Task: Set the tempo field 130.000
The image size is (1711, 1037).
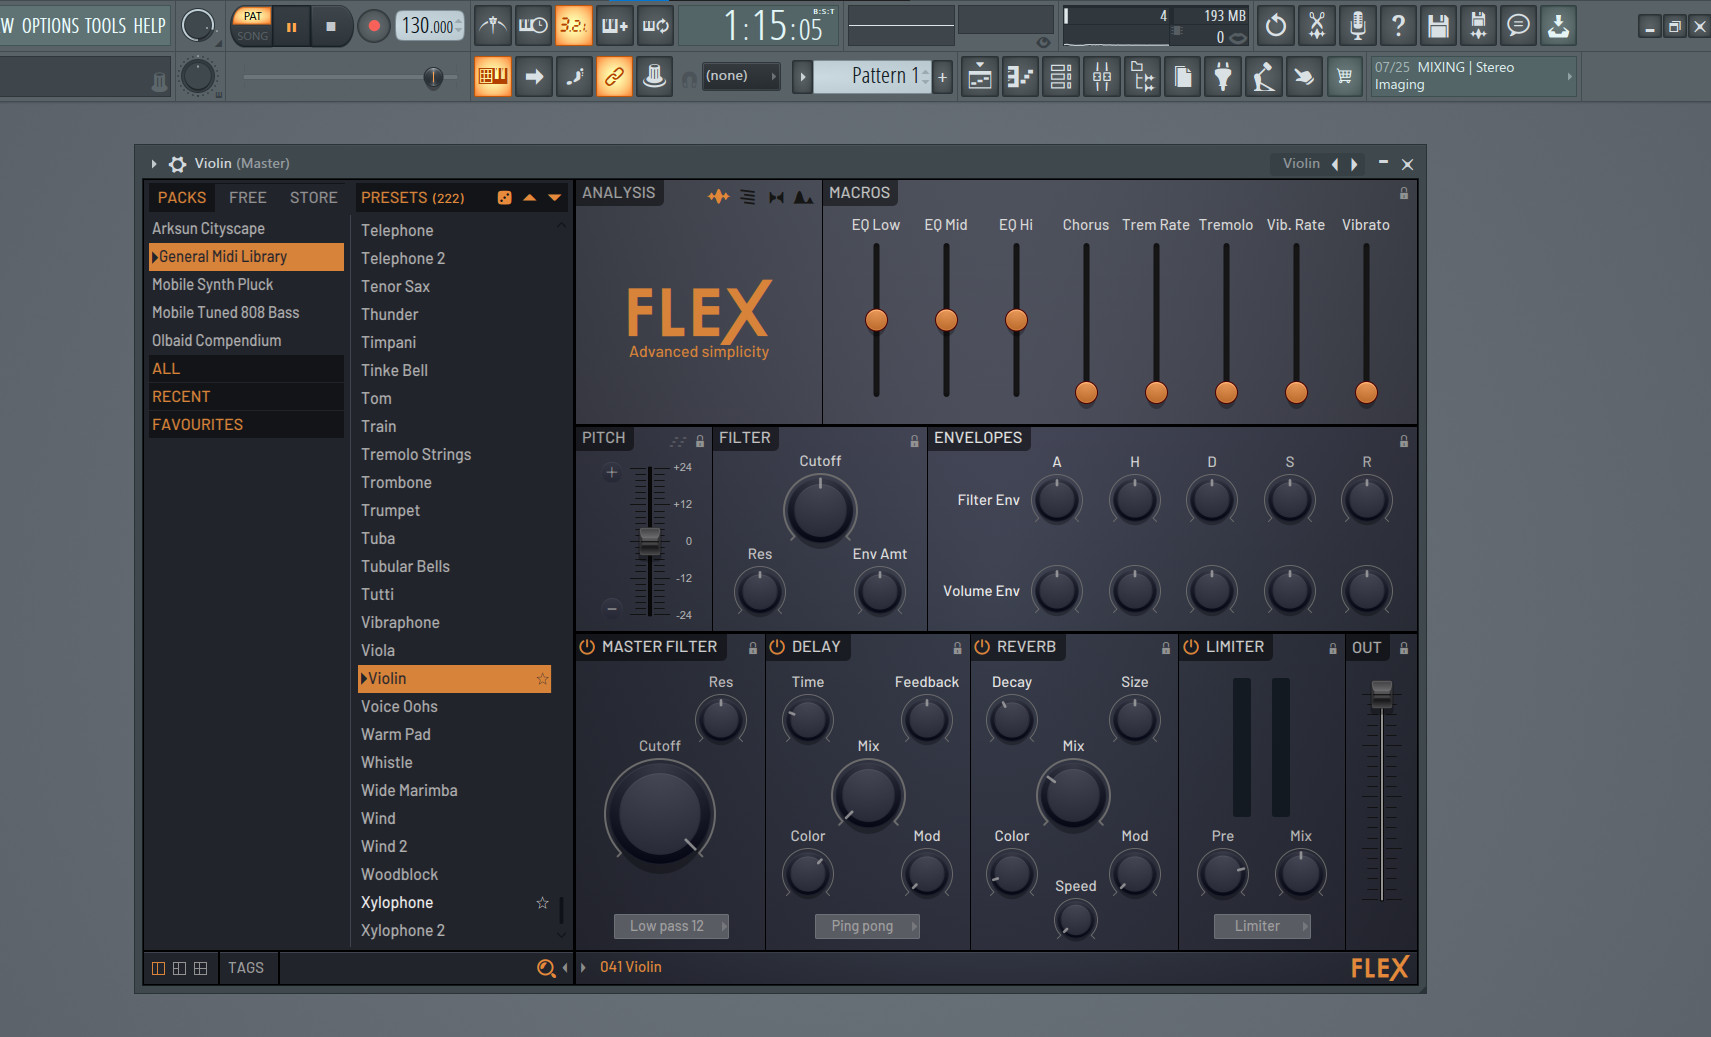Action: 431,26
